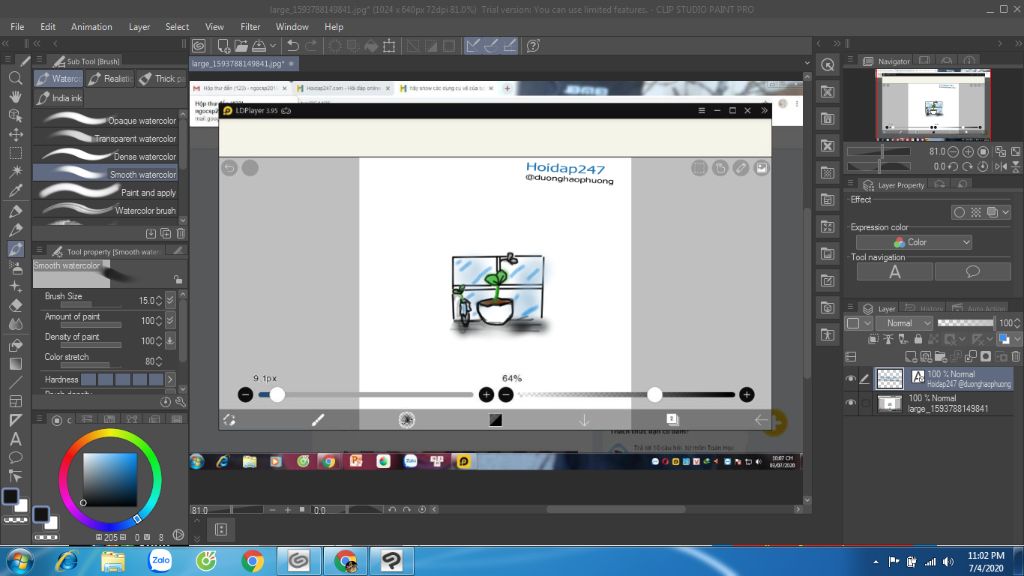Image resolution: width=1024 pixels, height=576 pixels.
Task: Click Tool navigation balloon button
Action: [972, 272]
